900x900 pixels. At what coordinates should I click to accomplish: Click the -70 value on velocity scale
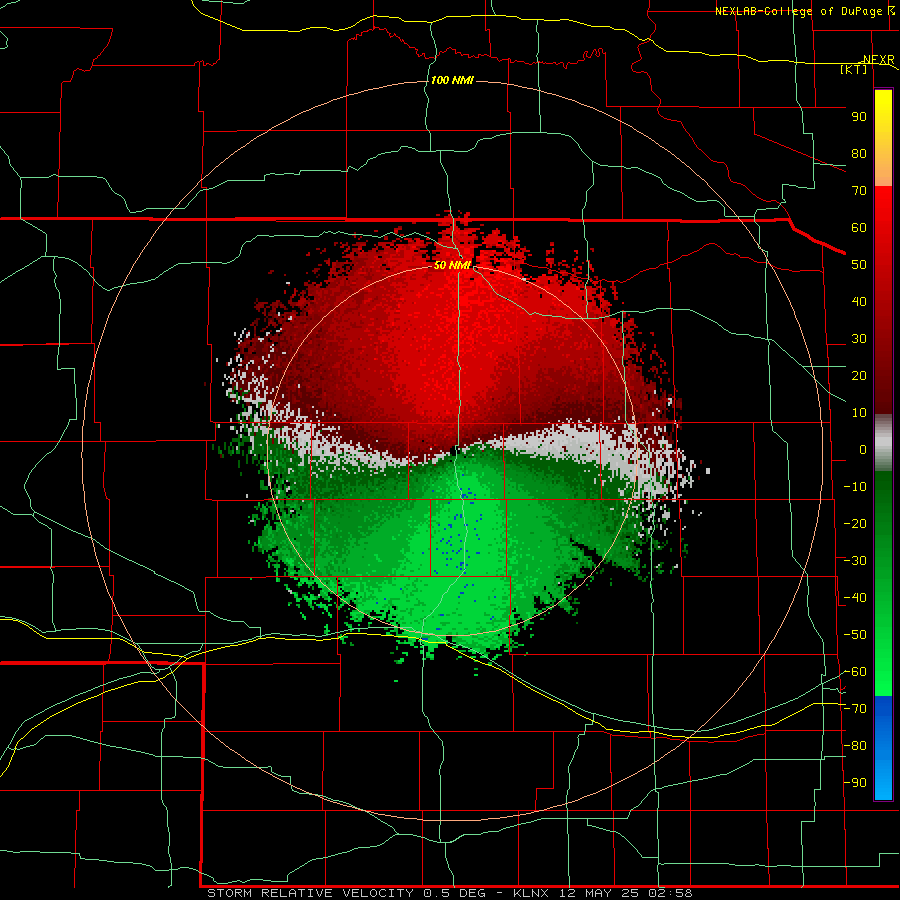[855, 709]
